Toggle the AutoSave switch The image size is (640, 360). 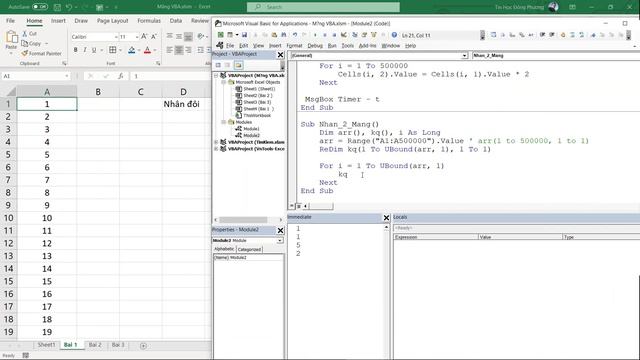[x=40, y=7]
